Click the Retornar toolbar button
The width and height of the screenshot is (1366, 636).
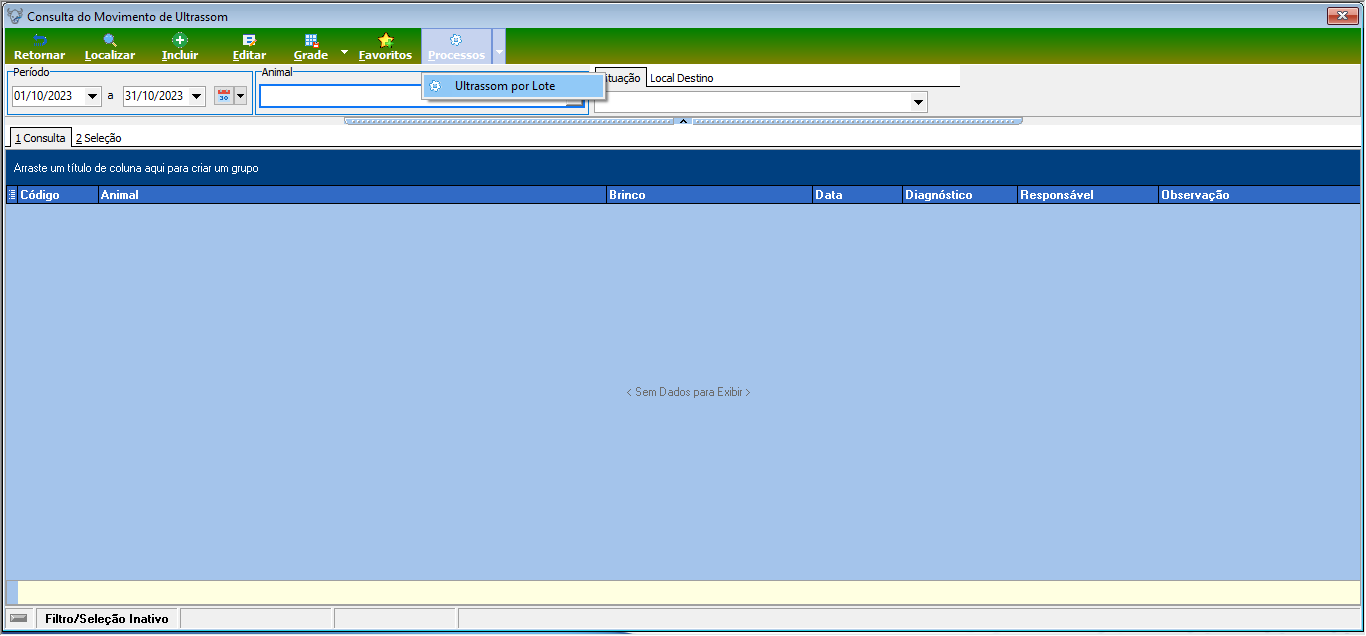[x=39, y=47]
